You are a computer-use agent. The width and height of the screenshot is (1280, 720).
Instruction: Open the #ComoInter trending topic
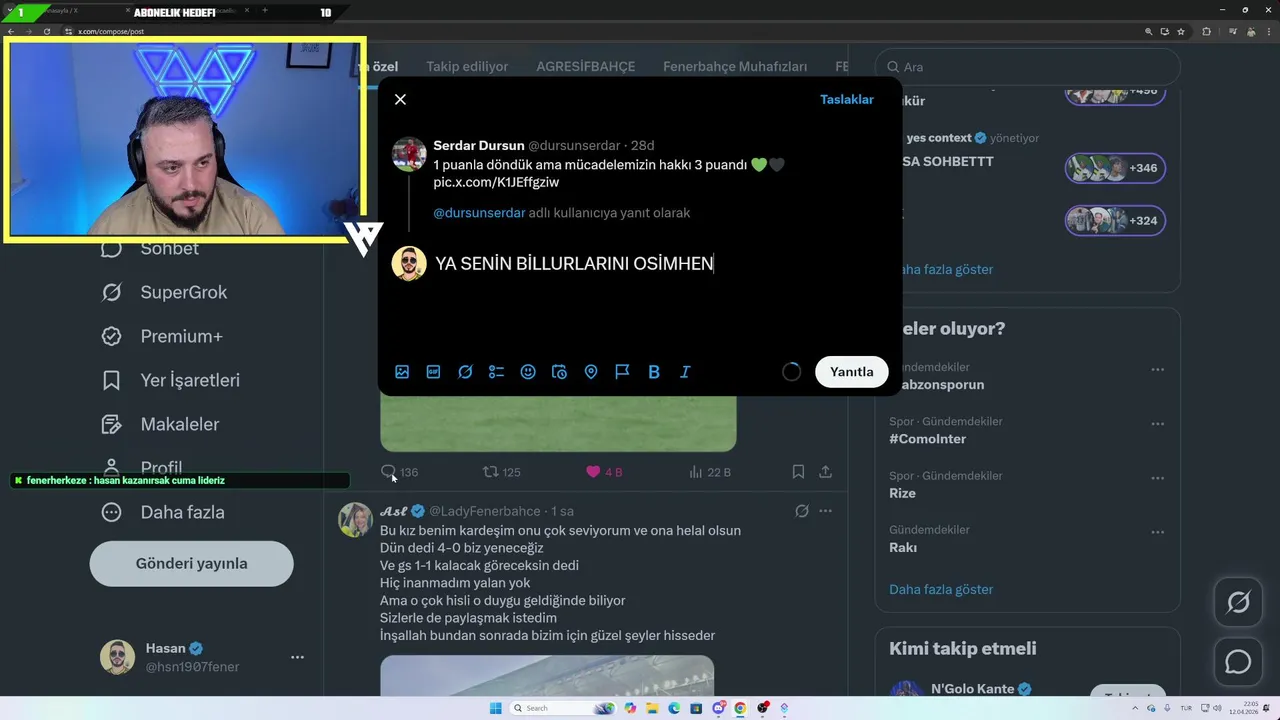click(x=927, y=439)
